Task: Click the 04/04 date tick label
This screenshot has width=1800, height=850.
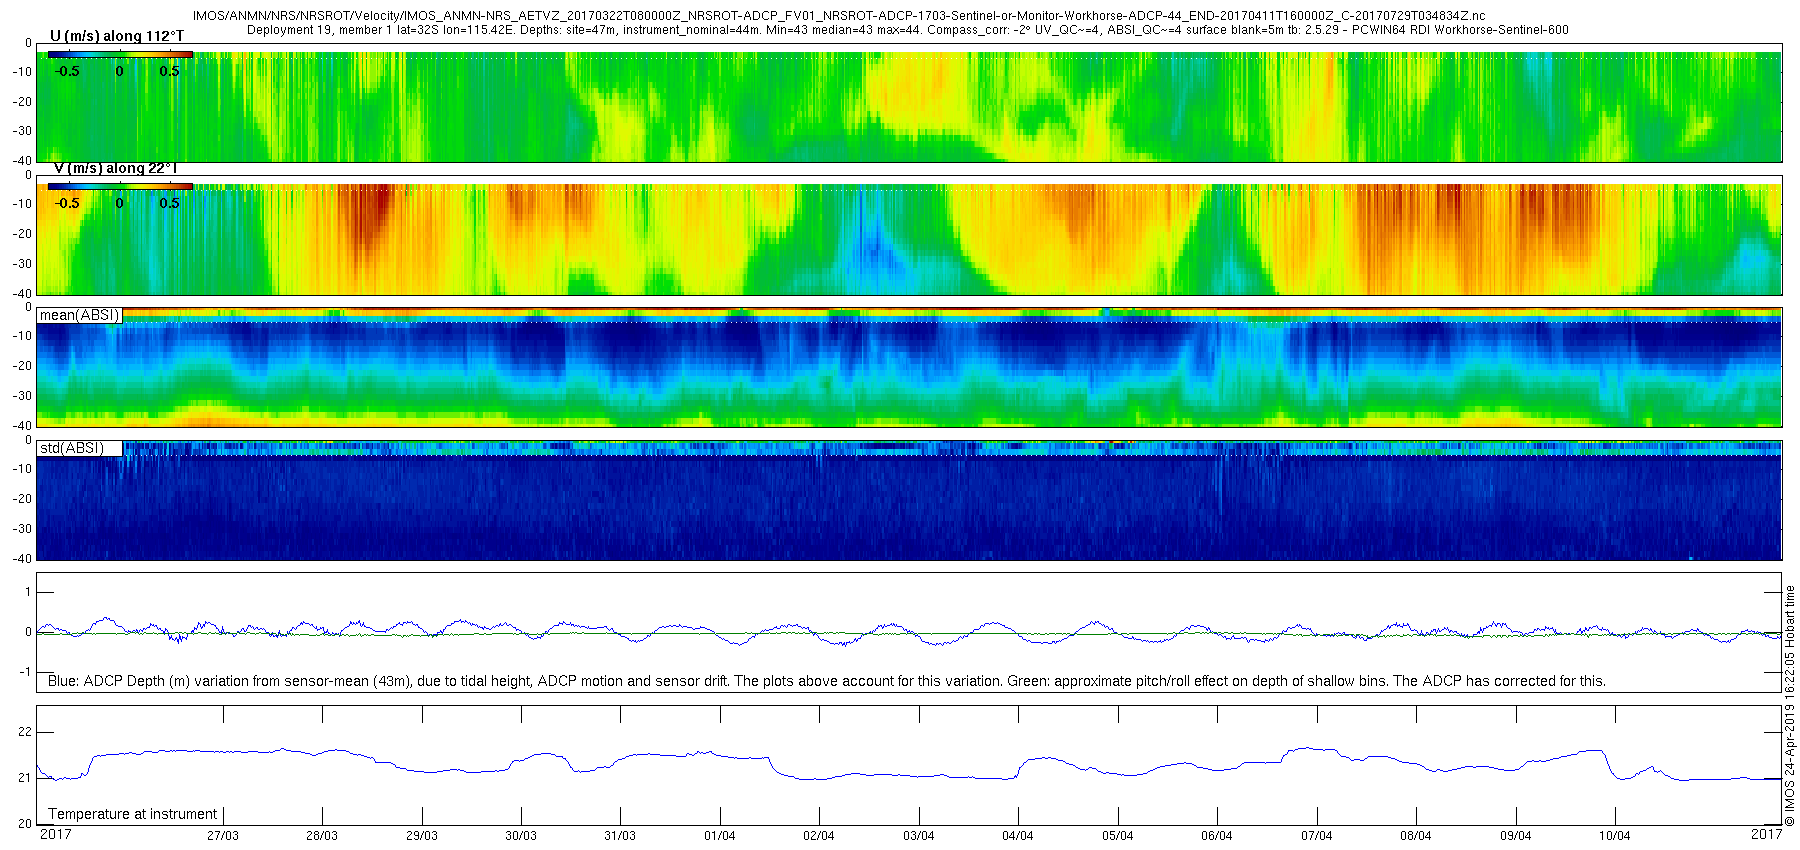Action: coord(1018,836)
